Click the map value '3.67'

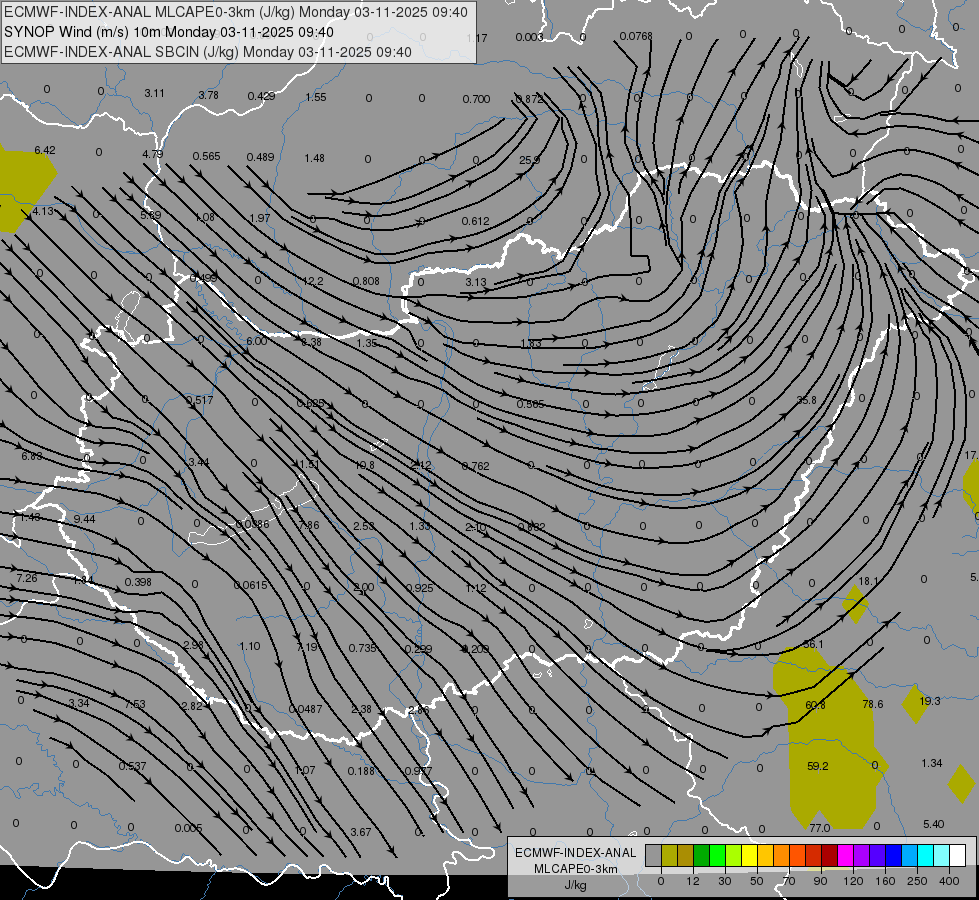pos(361,832)
